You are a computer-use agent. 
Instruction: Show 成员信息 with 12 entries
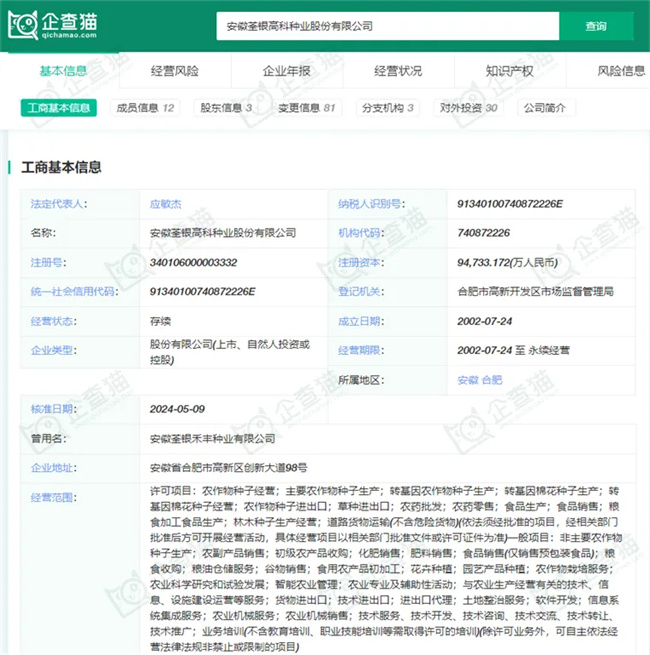(145, 108)
